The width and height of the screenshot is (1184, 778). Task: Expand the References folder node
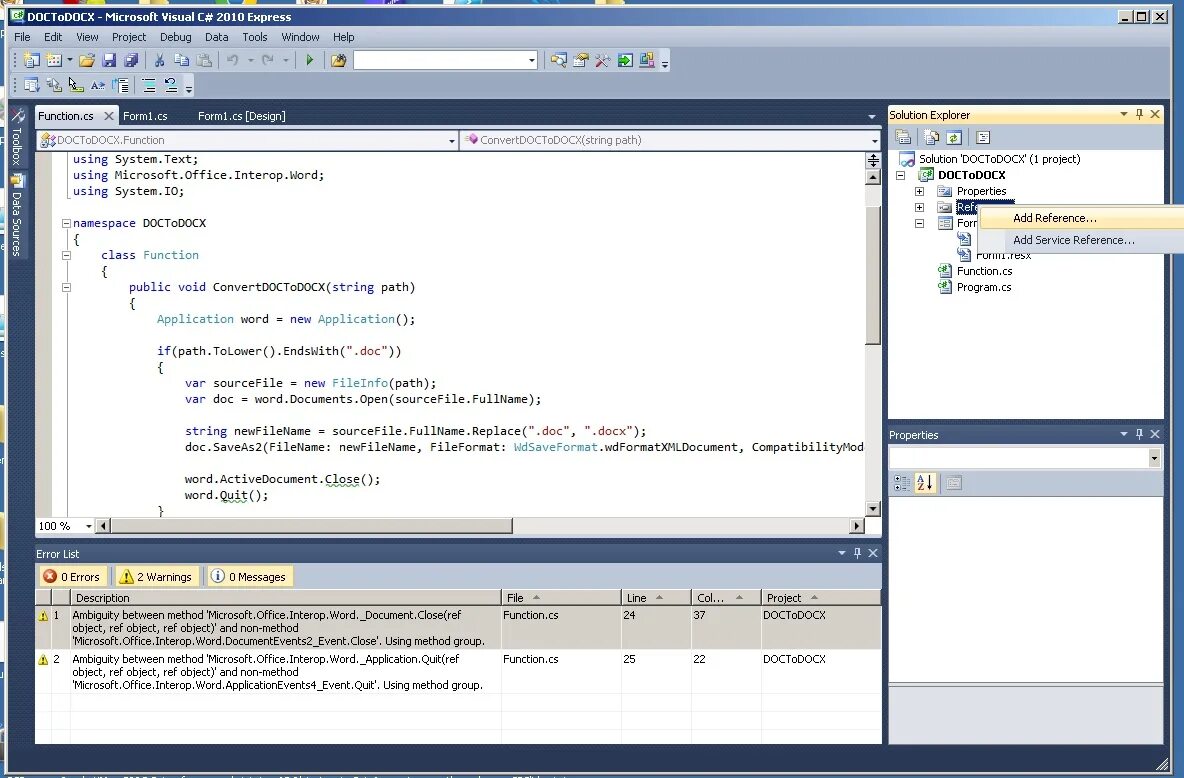click(x=919, y=207)
